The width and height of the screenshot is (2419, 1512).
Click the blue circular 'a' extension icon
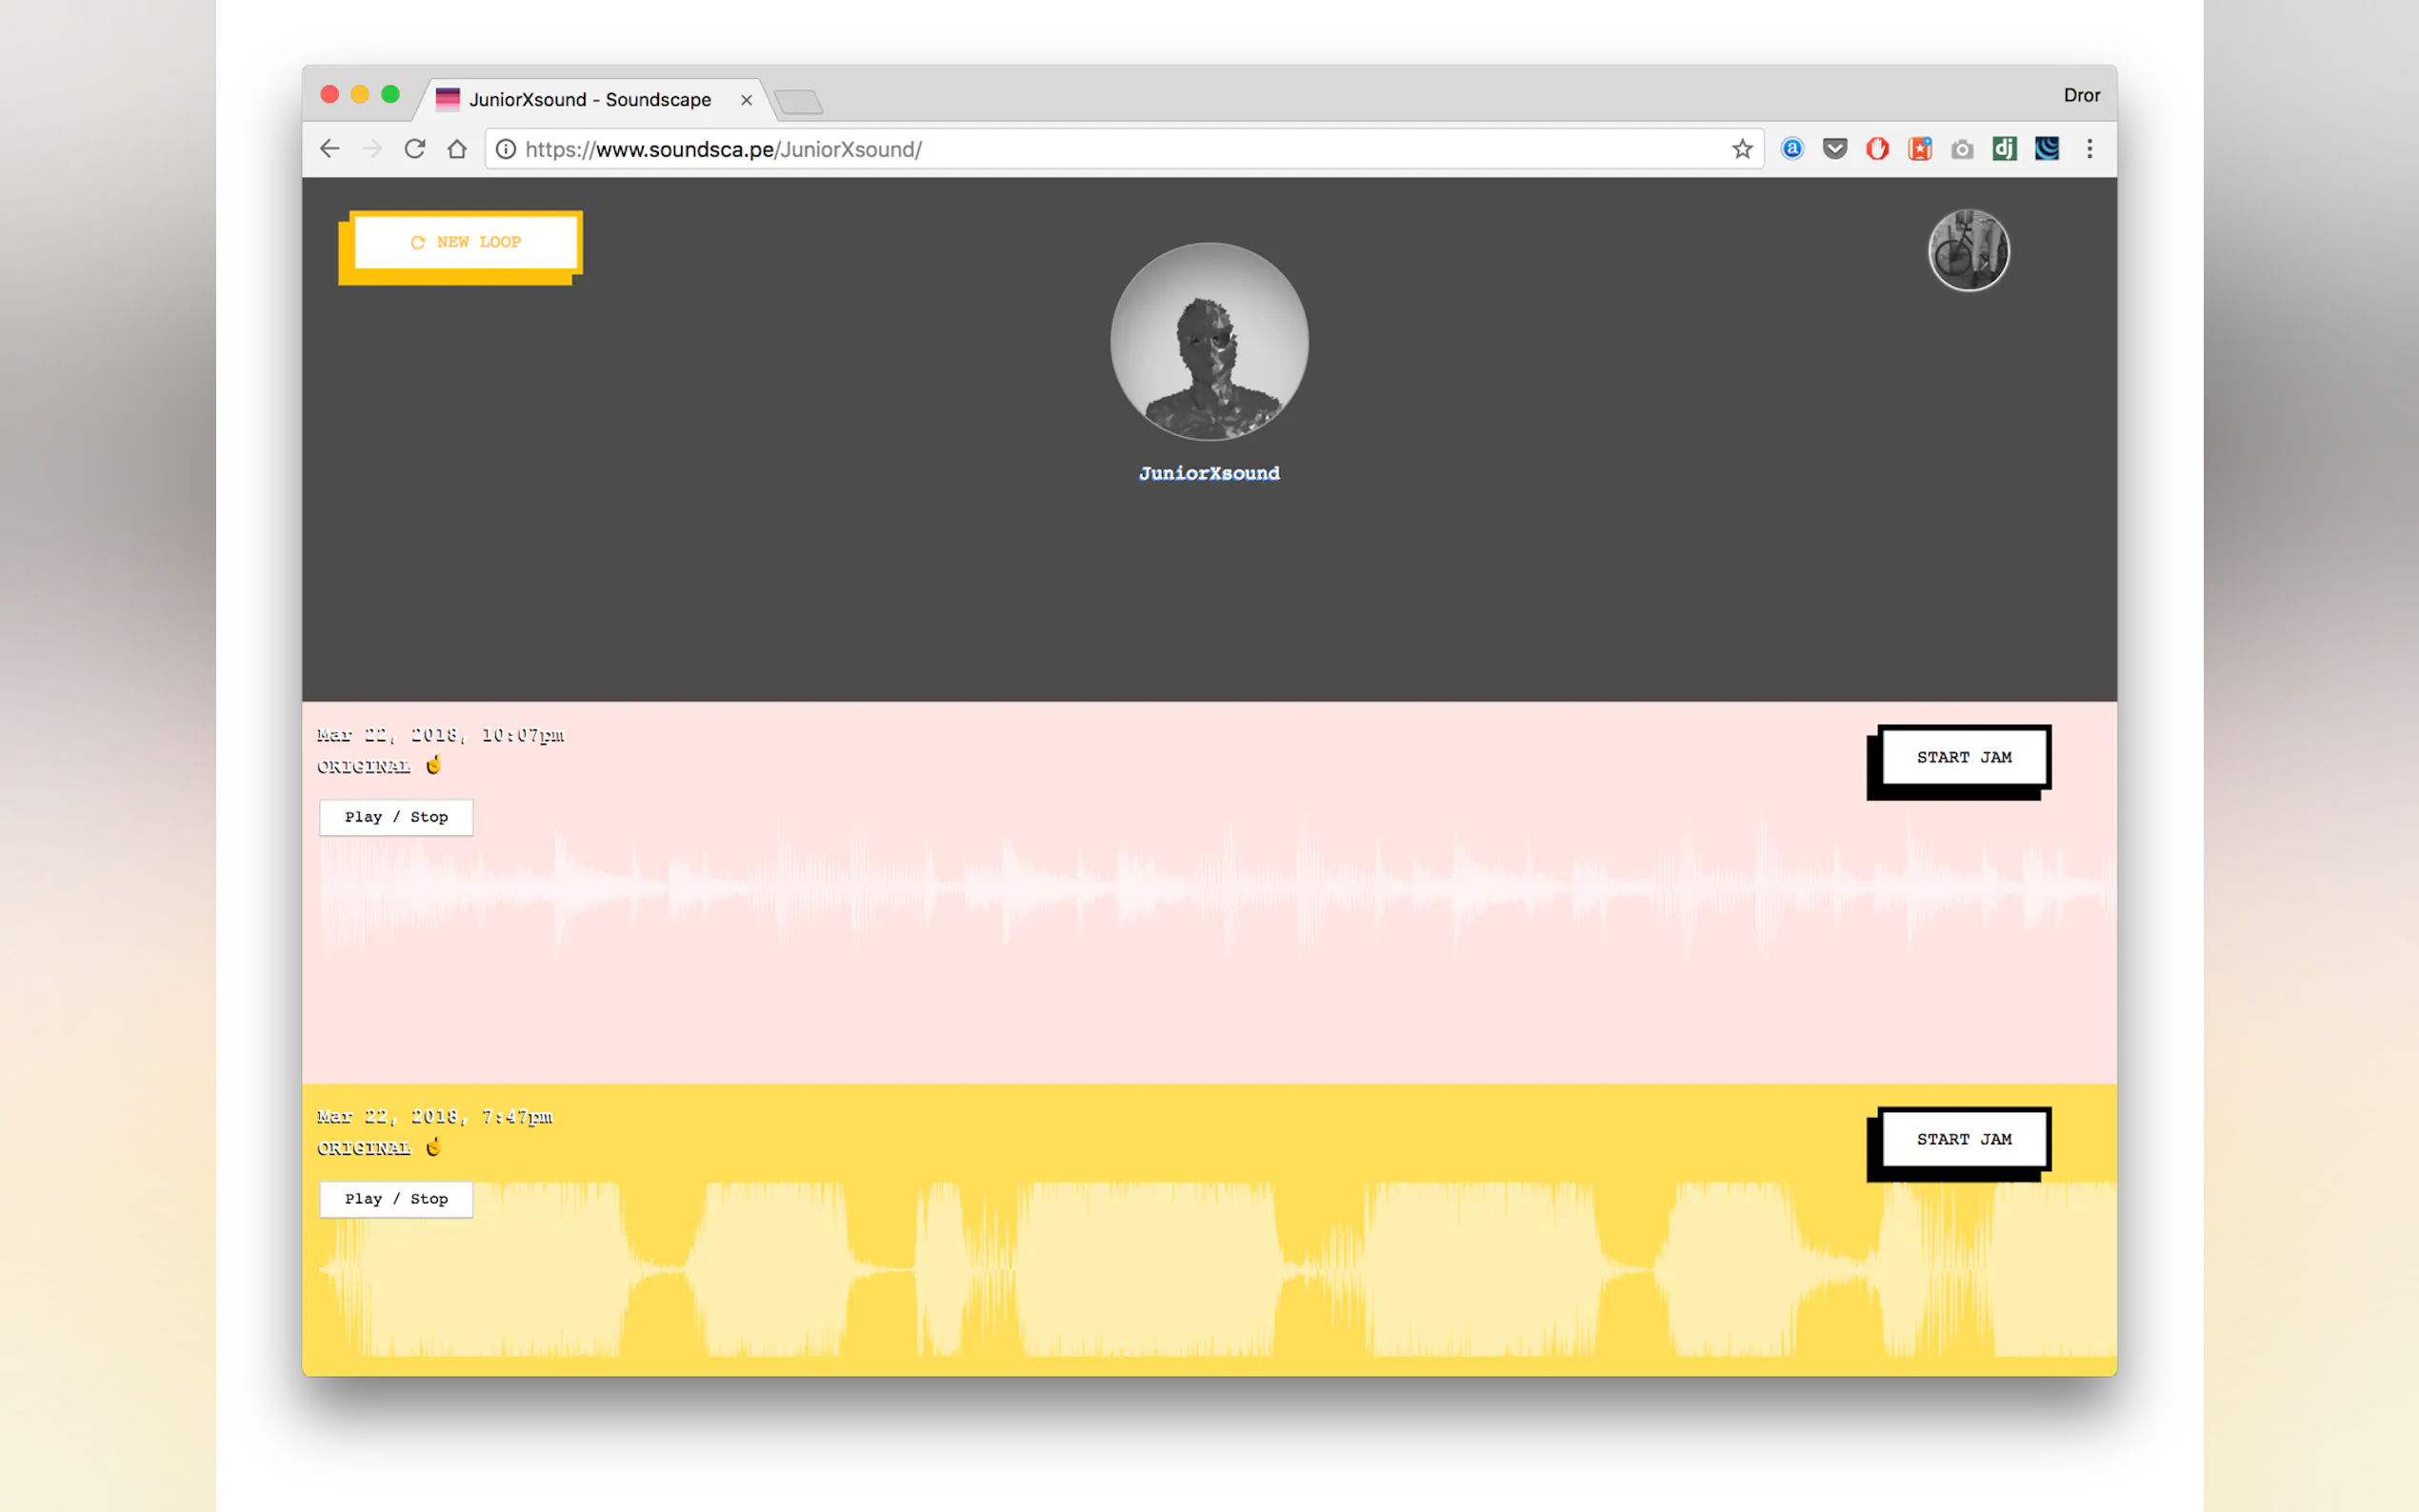1792,149
